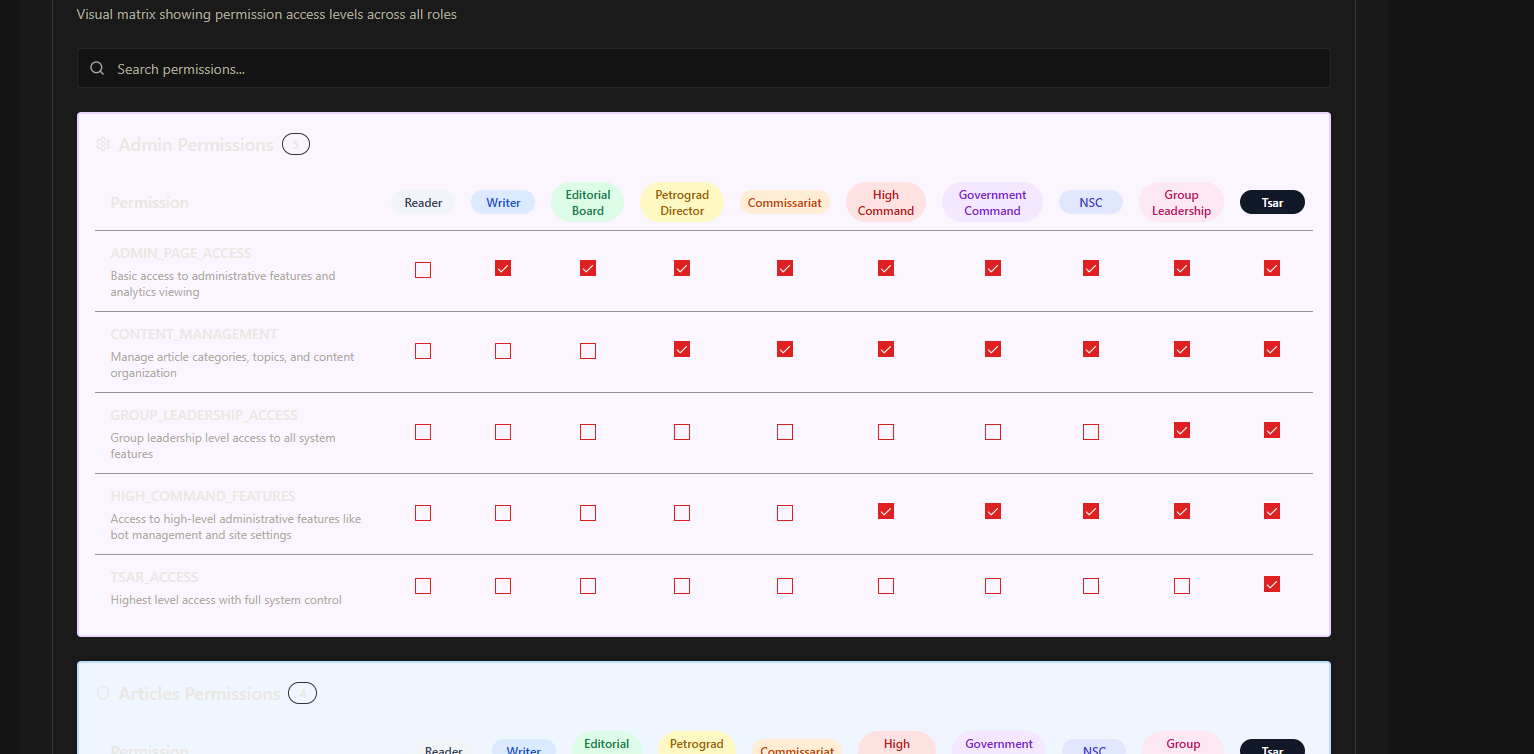Select the NSC role badge in Admin Permissions

pos(1091,202)
